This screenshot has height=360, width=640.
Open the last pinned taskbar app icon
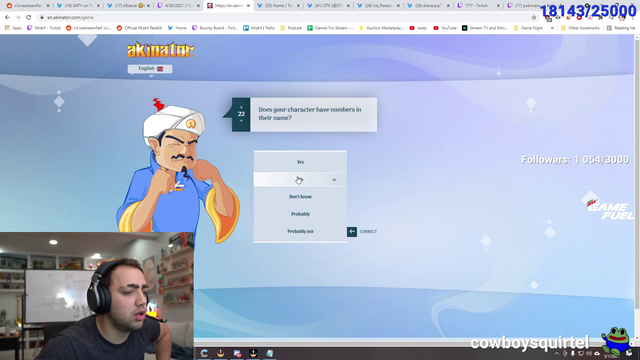(269, 353)
